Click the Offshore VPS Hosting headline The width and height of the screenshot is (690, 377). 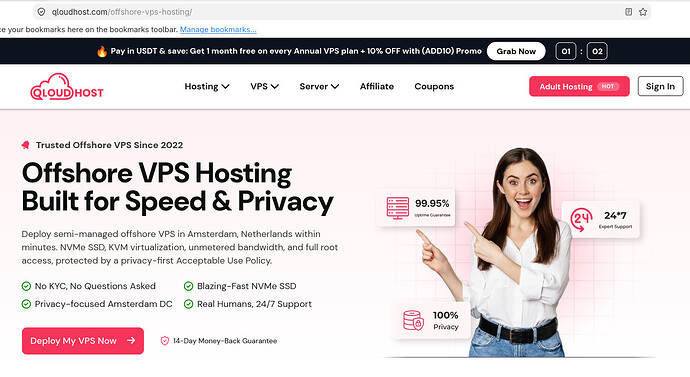point(178,187)
